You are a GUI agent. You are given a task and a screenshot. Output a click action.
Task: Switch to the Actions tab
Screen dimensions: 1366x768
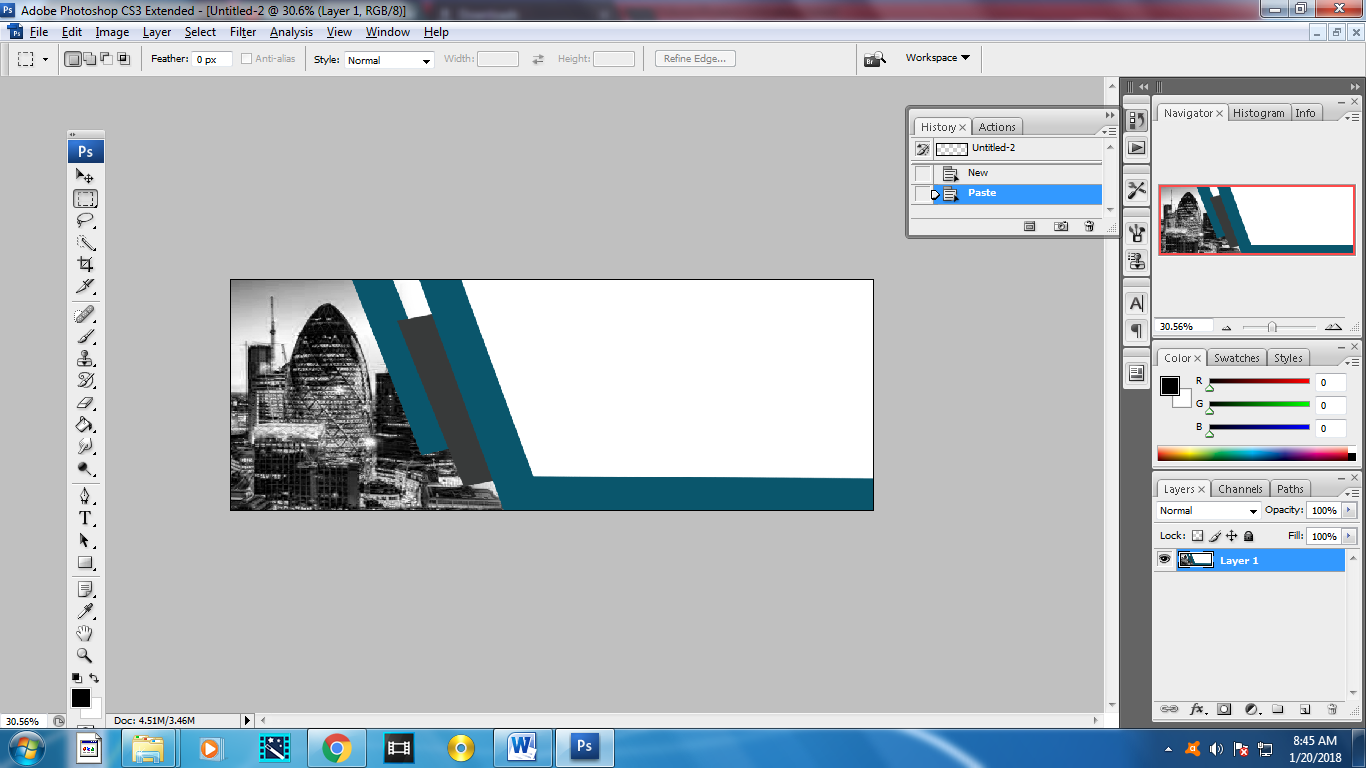click(997, 127)
